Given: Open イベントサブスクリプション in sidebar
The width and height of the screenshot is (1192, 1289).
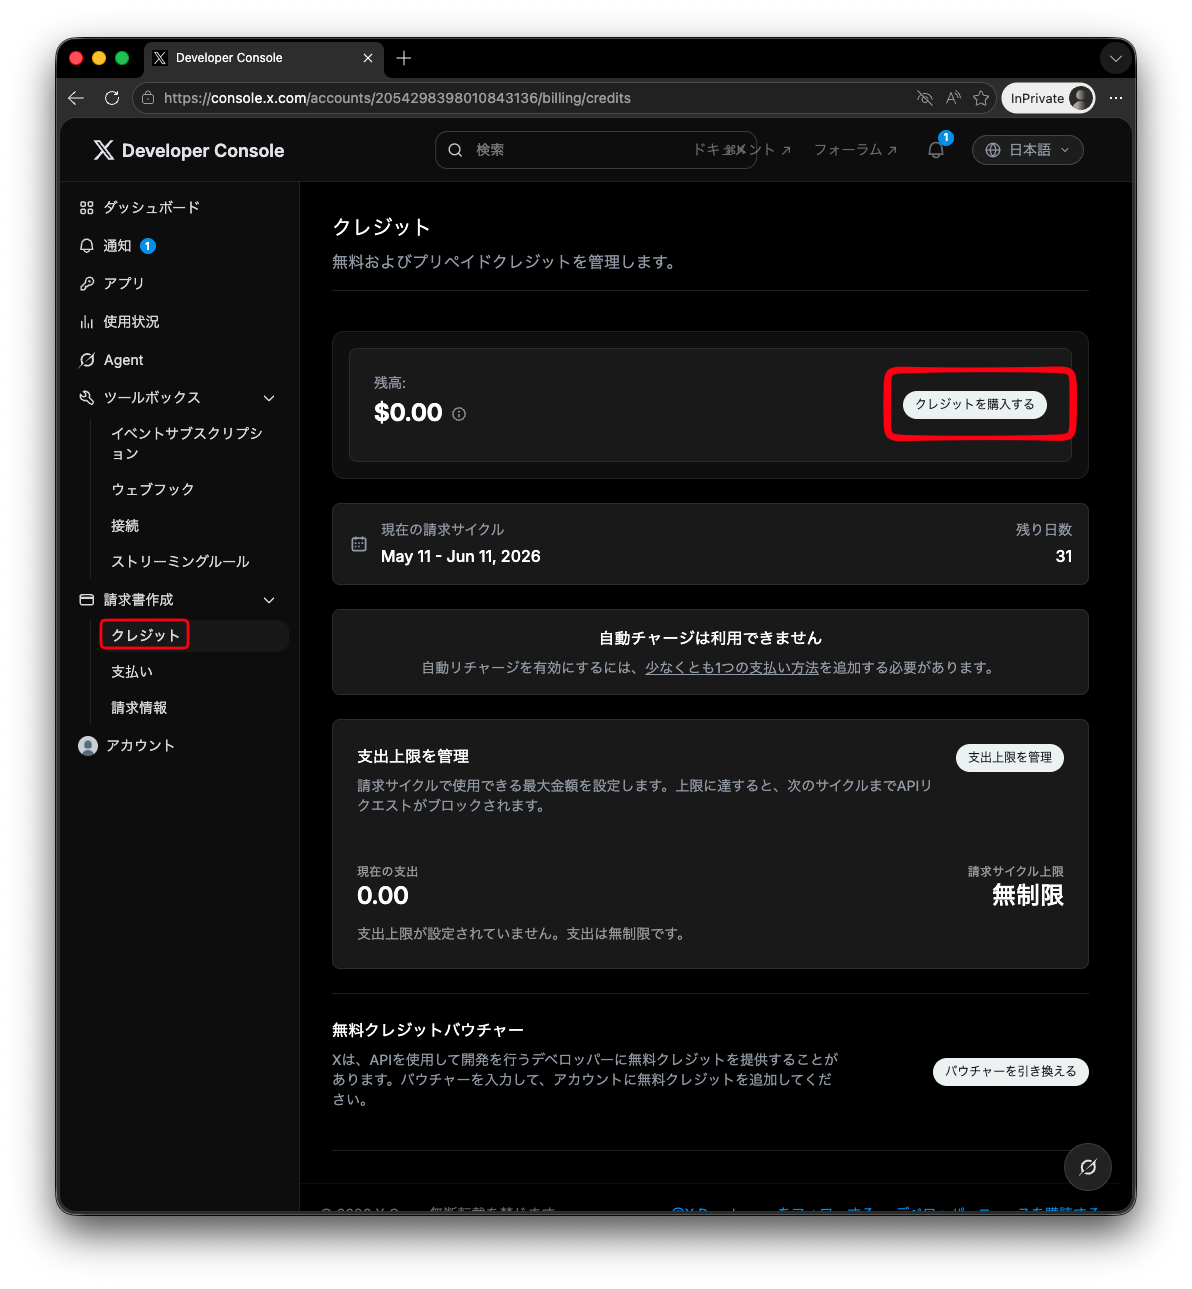Looking at the screenshot, I should (x=187, y=443).
